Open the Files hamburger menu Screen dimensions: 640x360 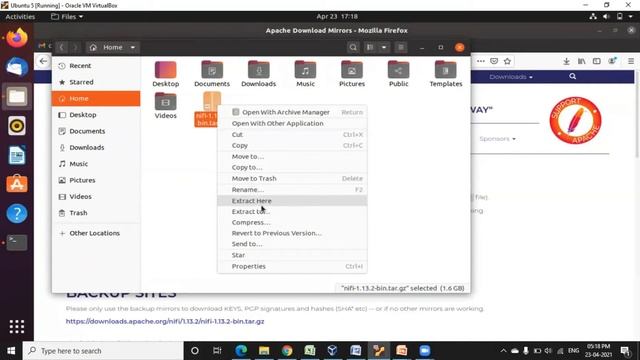click(x=401, y=47)
